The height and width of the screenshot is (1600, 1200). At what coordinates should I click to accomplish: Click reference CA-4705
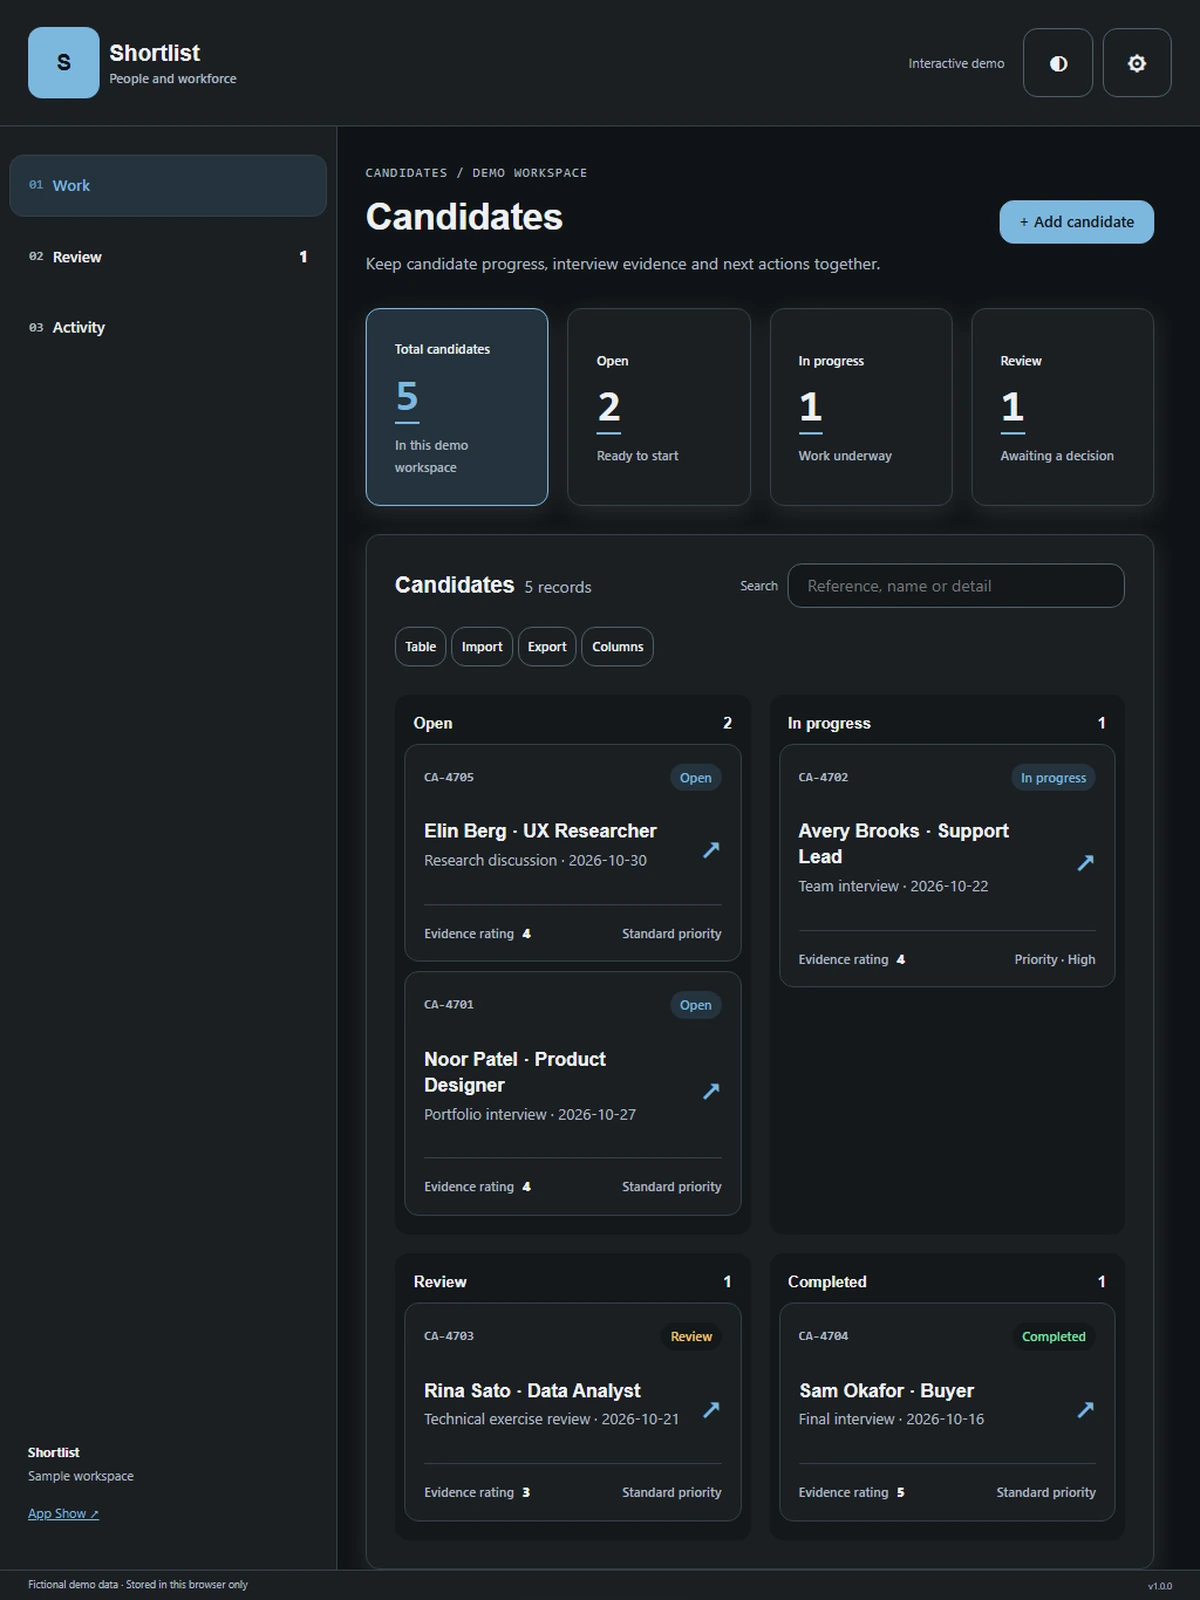449,777
